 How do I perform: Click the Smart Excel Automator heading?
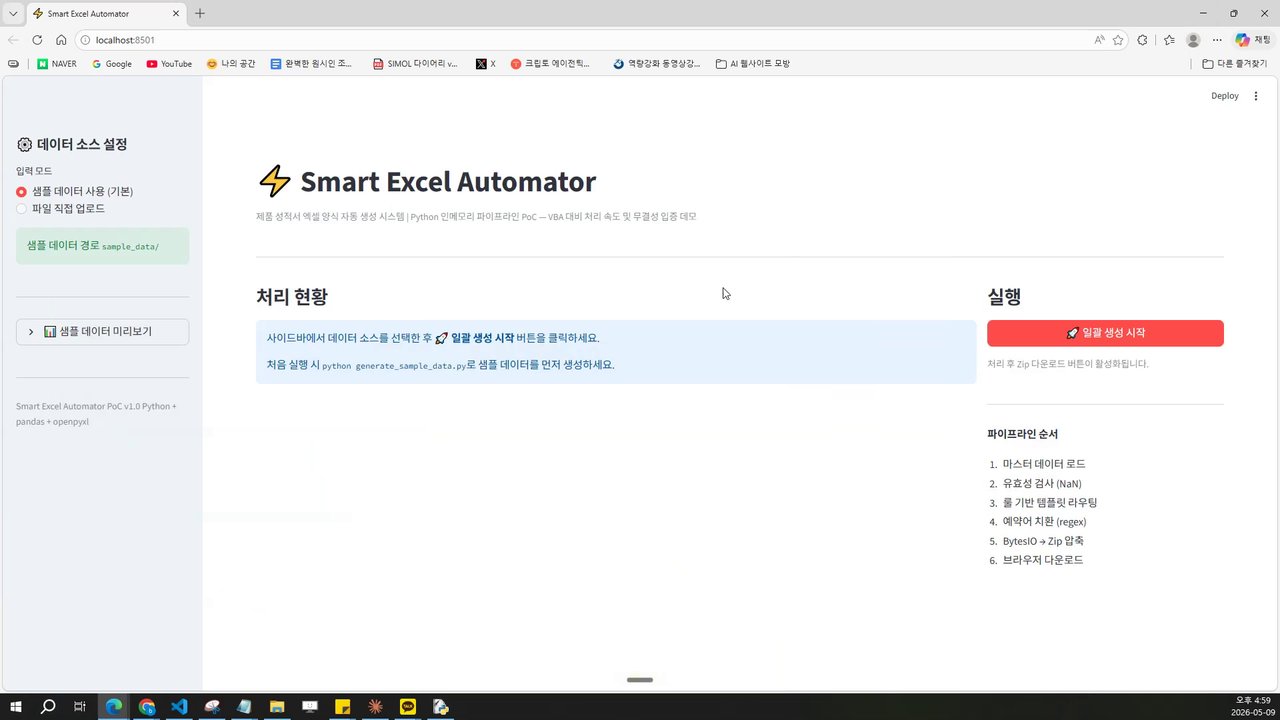448,182
